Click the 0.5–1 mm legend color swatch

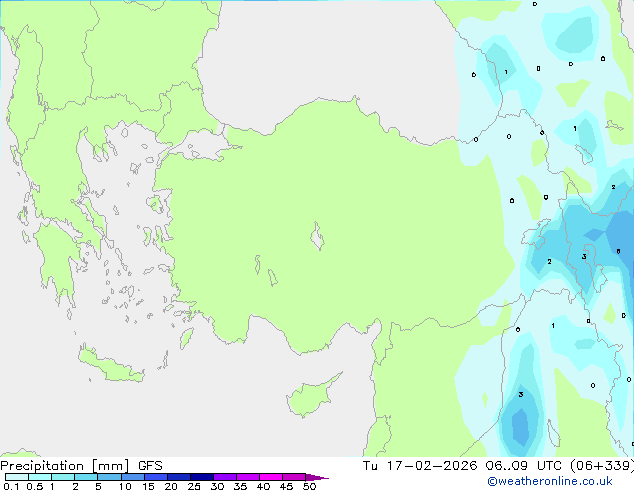[x=40, y=477]
